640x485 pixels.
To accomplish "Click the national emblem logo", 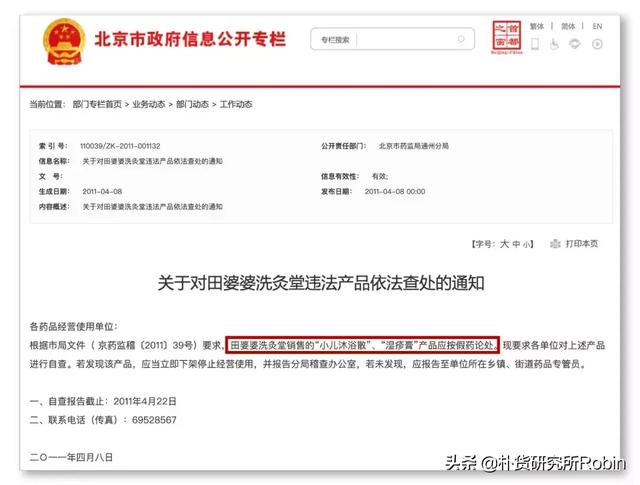I will (63, 42).
